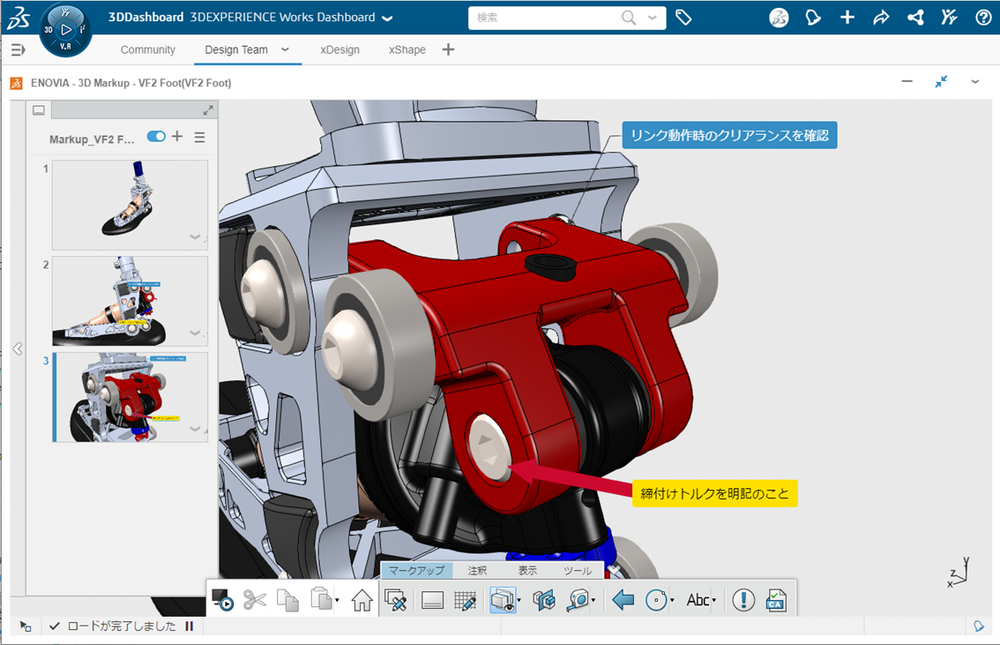1000x645 pixels.
Task: Open the markup list menu
Action: pos(200,137)
